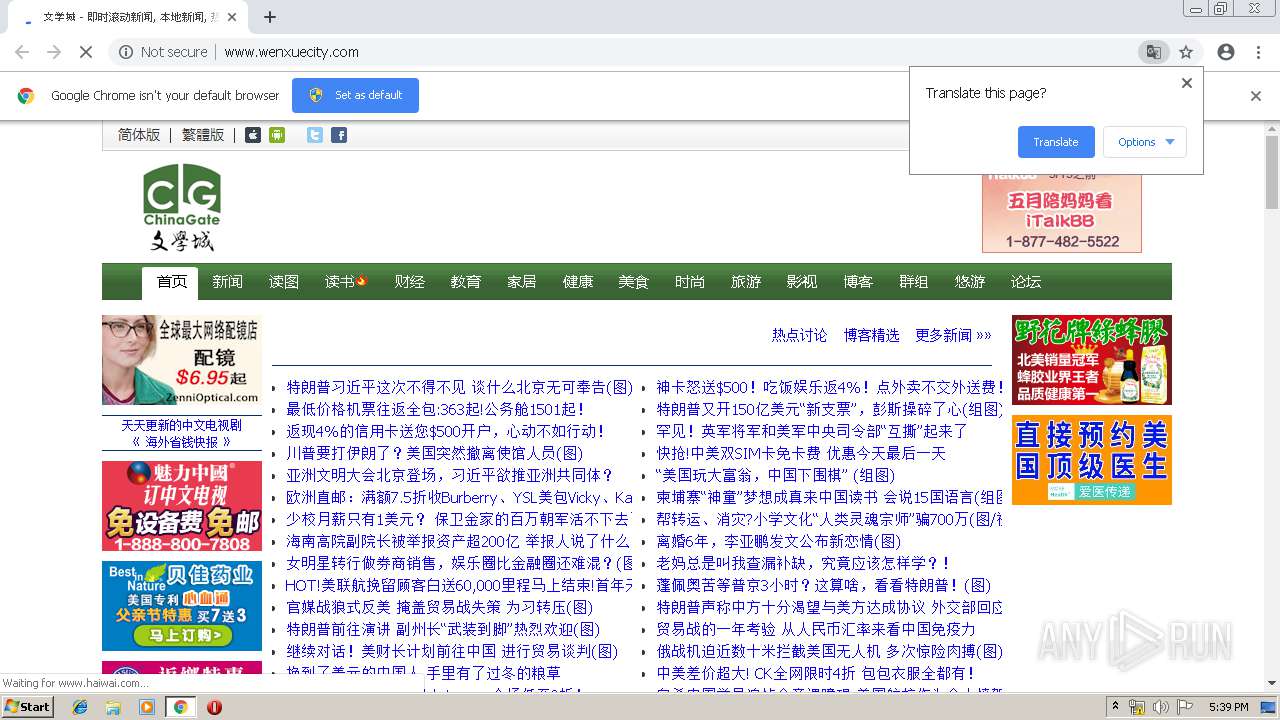
Task: Open ZenniOptical 配镜 ad image
Action: 181,360
